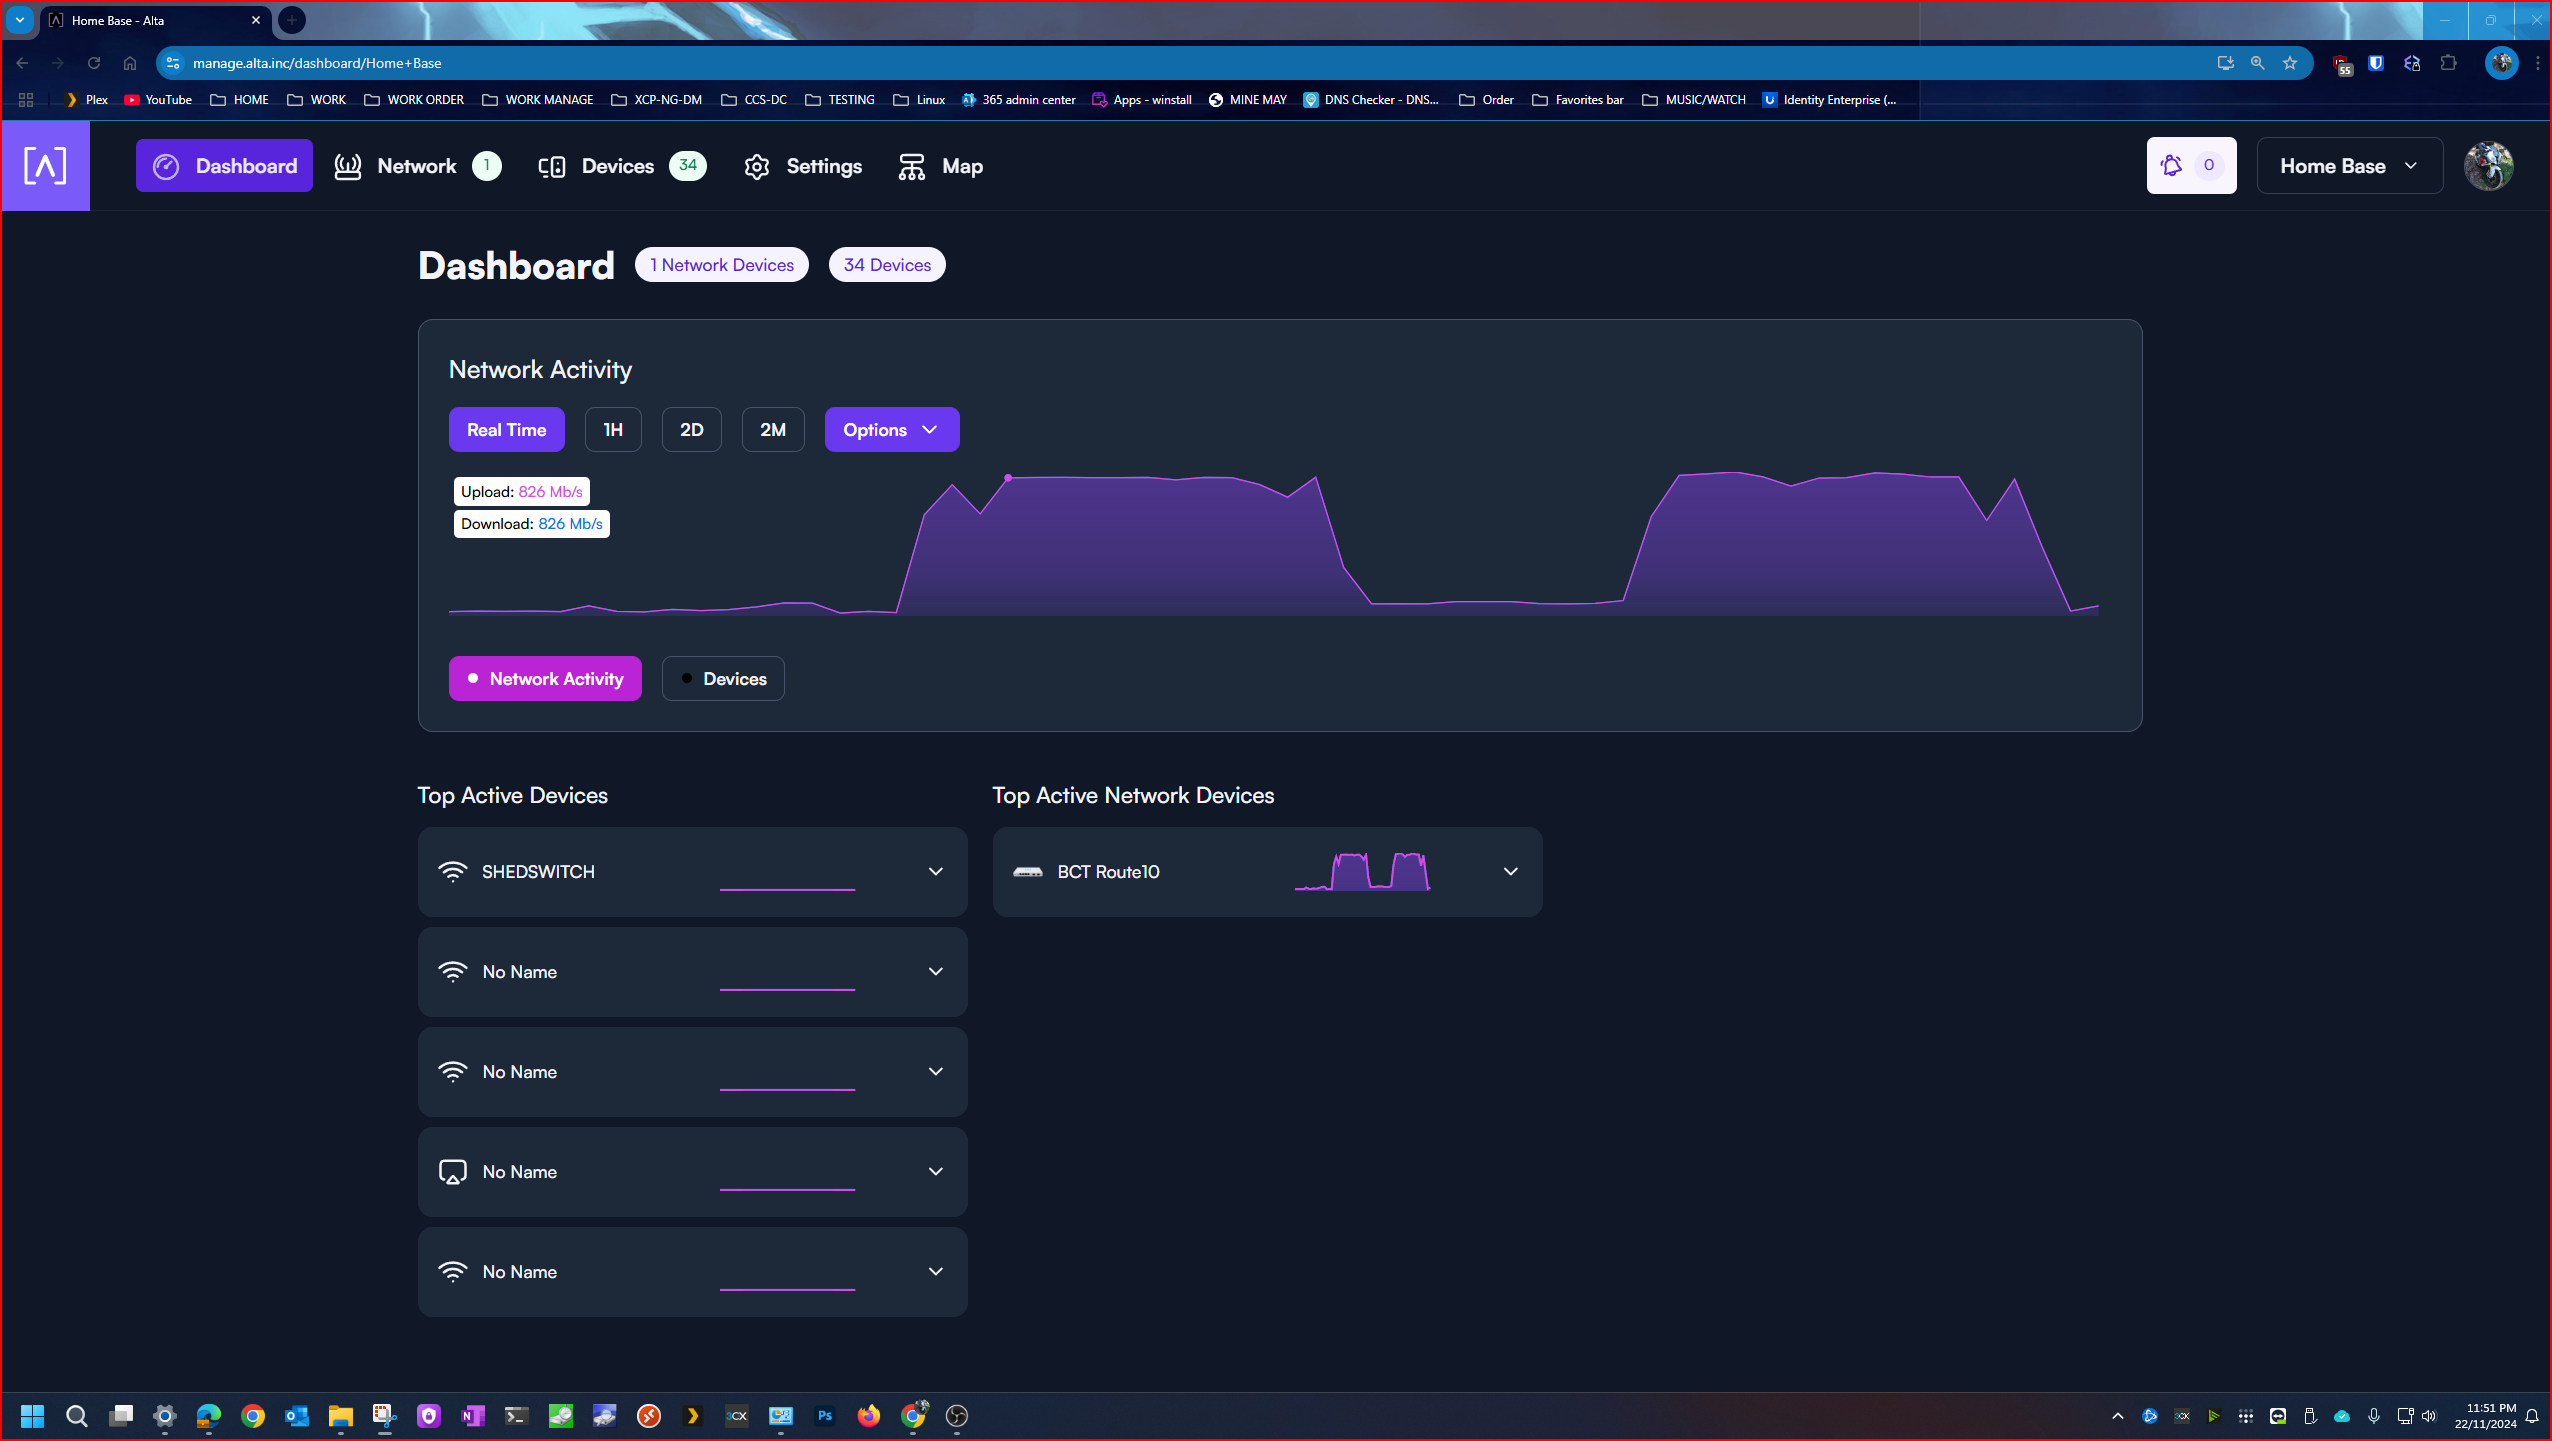Expand the BCT Route10 entry
The width and height of the screenshot is (2552, 1441).
point(1510,872)
